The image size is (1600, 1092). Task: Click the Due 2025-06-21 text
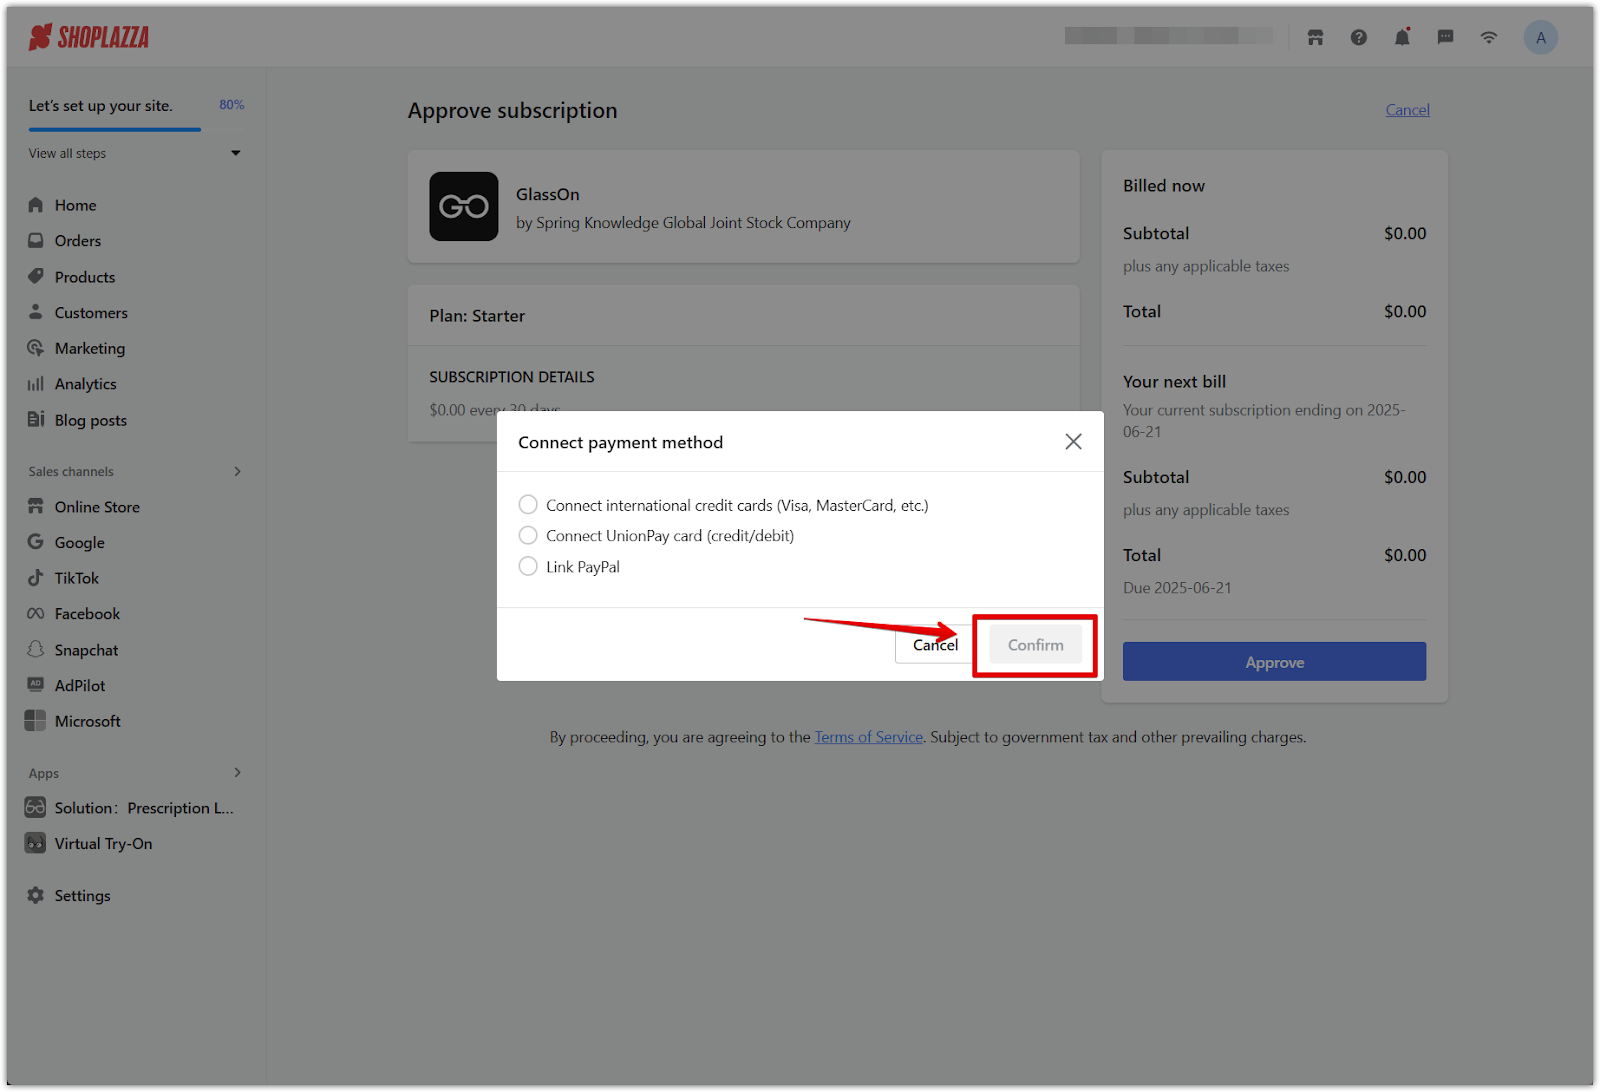pyautogui.click(x=1177, y=588)
